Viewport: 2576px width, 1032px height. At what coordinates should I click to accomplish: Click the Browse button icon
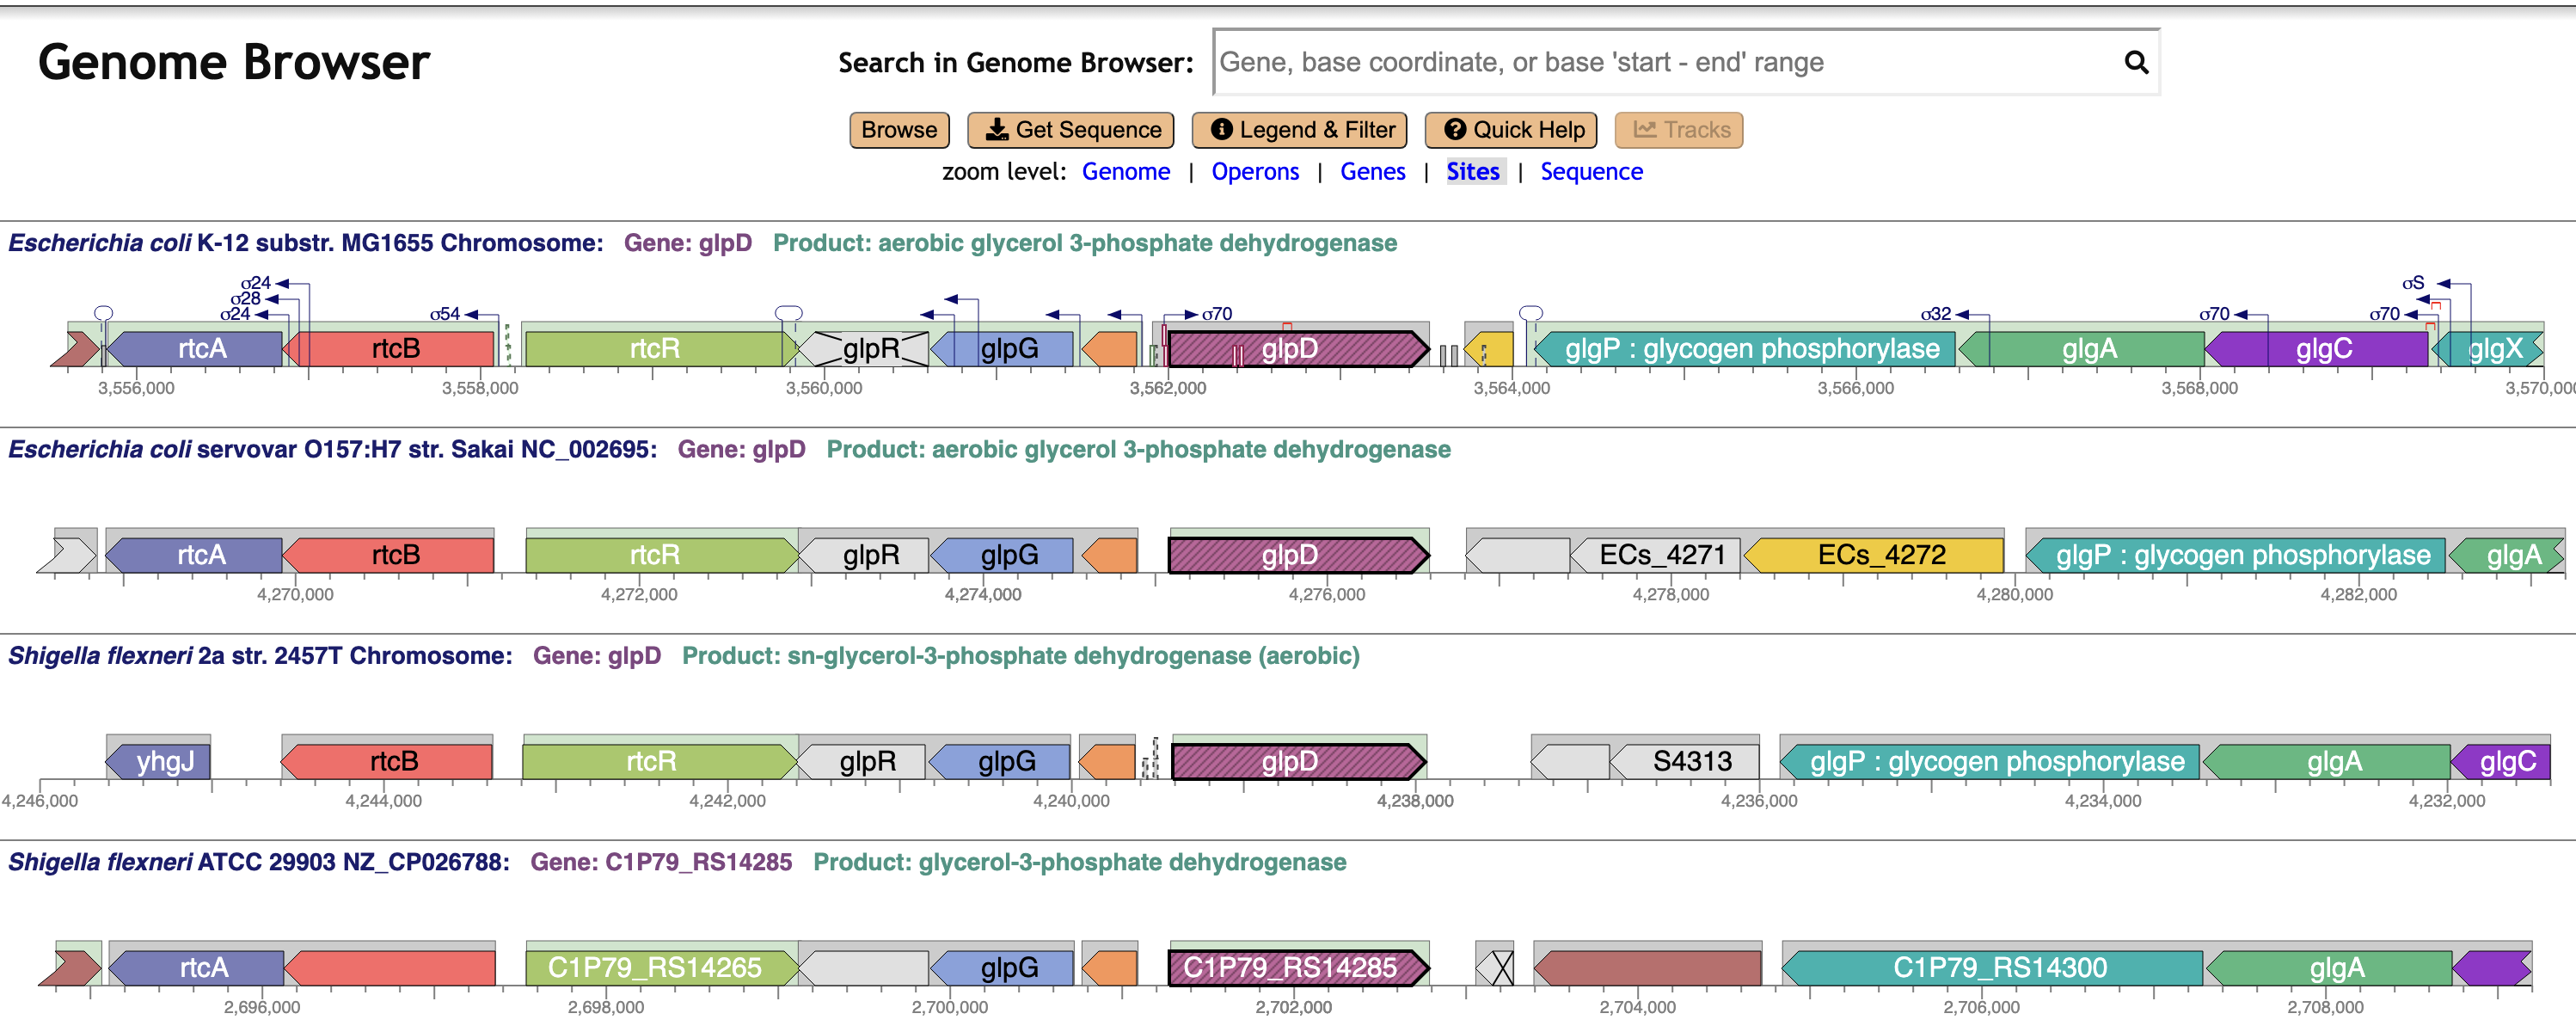(899, 128)
